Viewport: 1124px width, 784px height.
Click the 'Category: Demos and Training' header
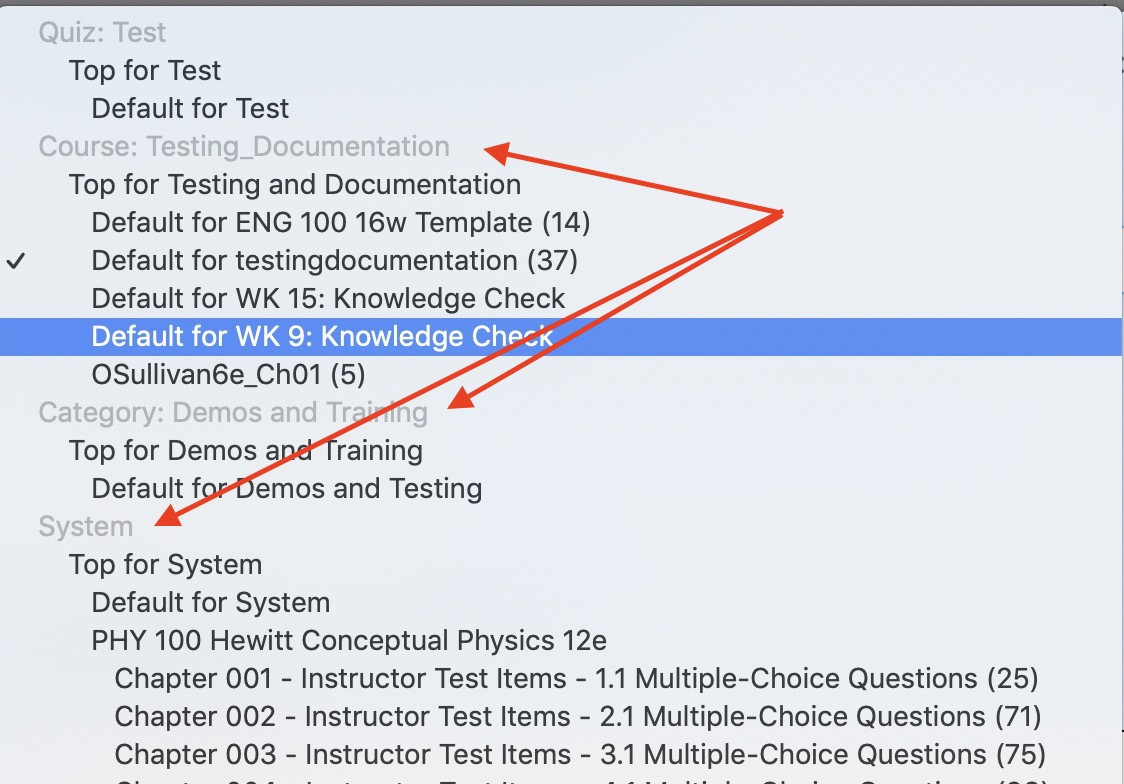(232, 412)
